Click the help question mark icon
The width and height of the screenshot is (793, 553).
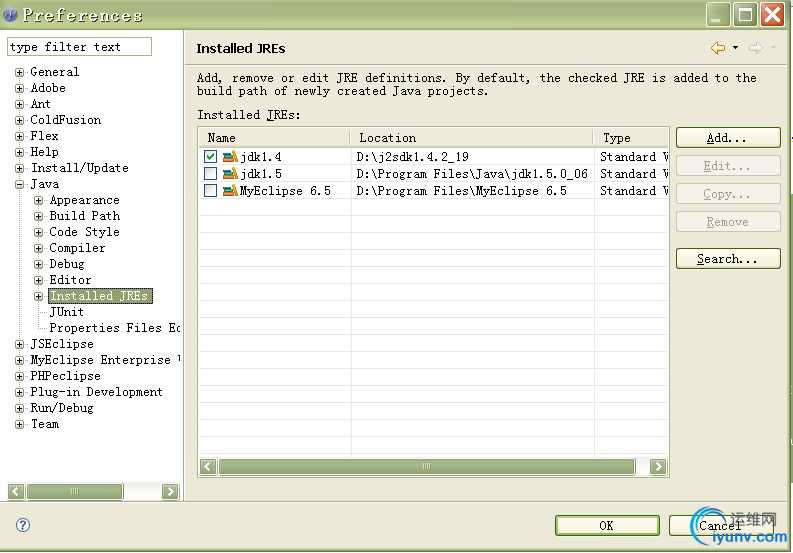(23, 525)
